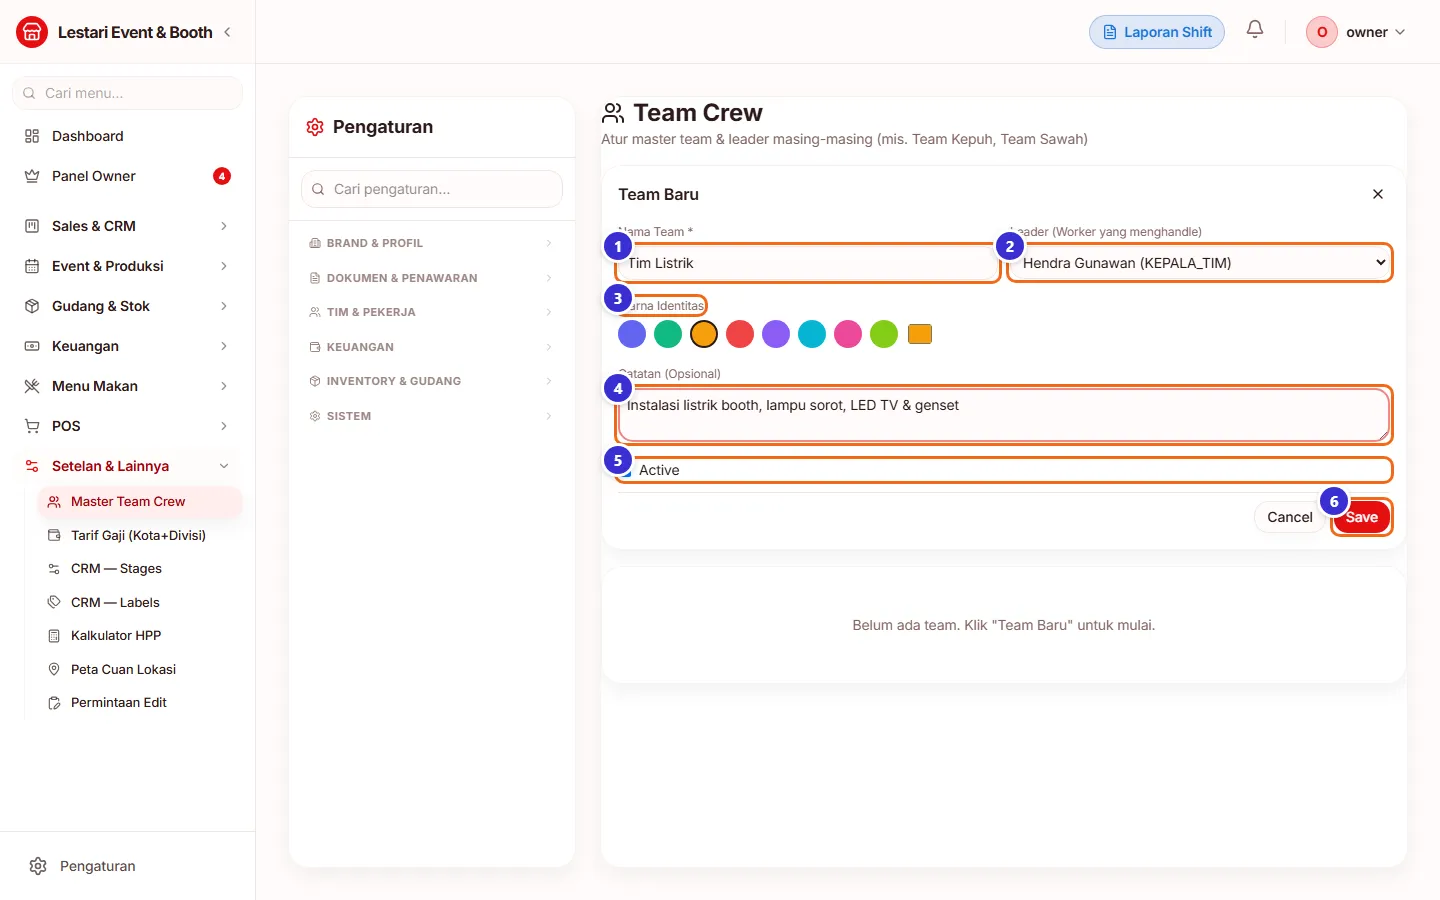Image resolution: width=1440 pixels, height=900 pixels.
Task: Expand the Event & Produksi menu chevron
Action: point(224,266)
